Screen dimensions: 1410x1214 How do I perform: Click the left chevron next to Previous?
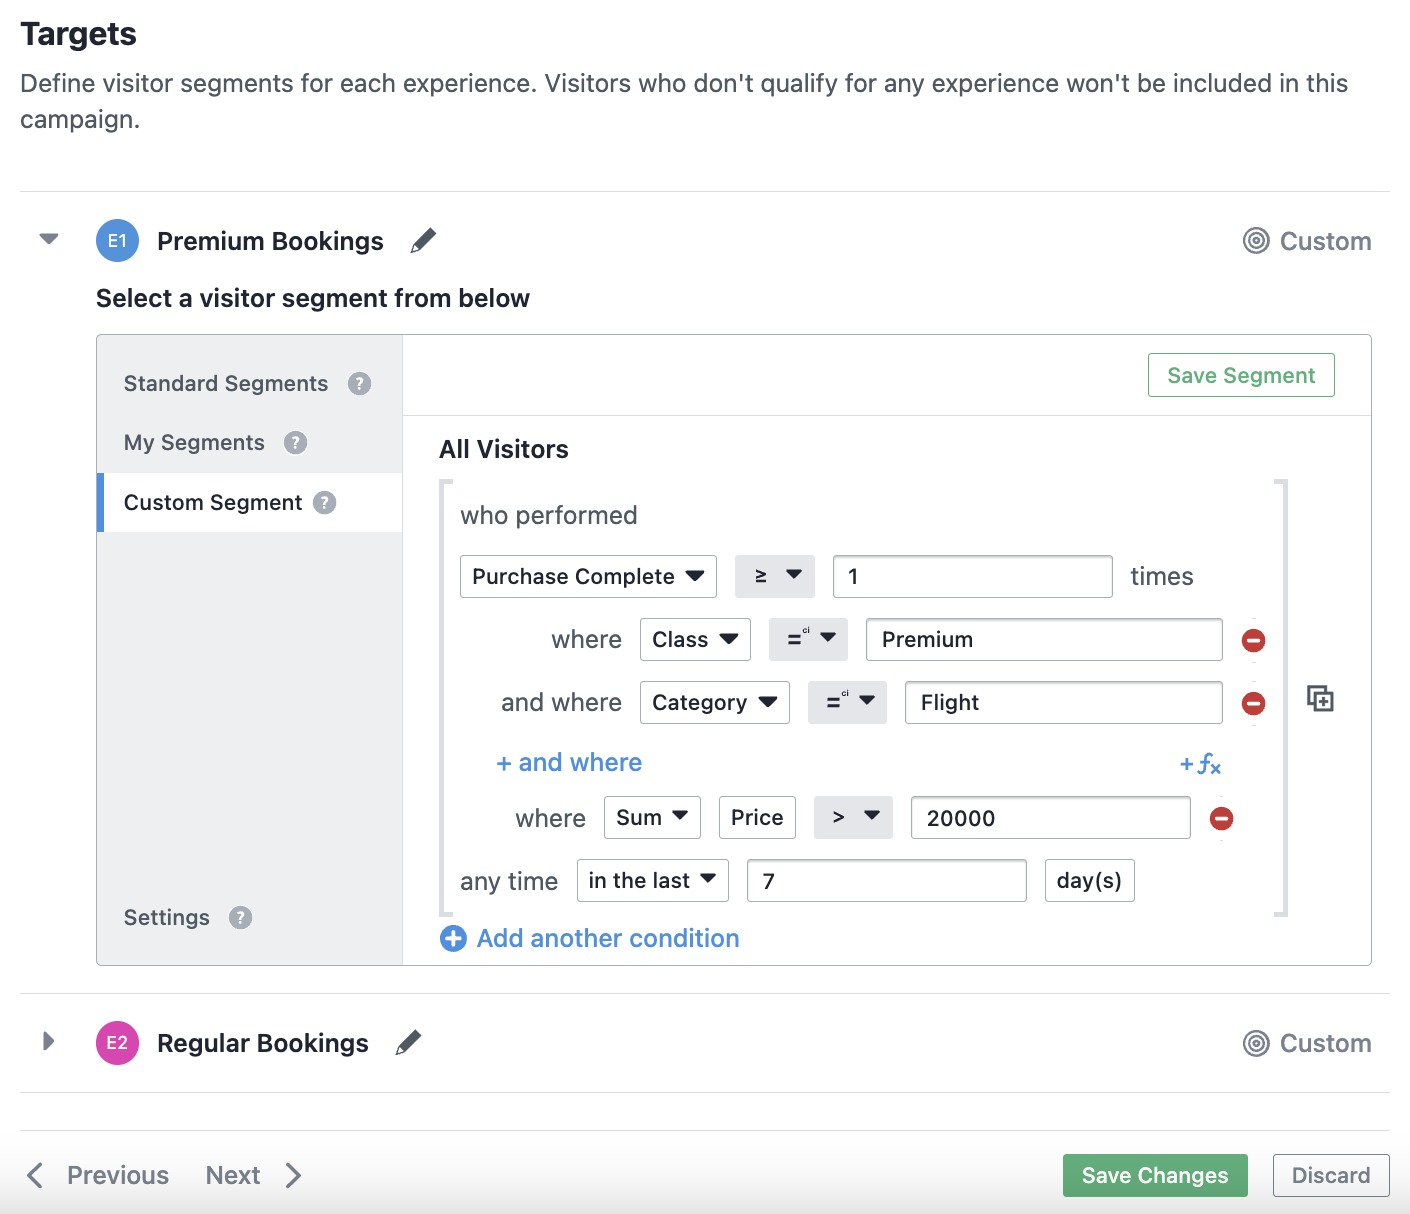pos(35,1175)
